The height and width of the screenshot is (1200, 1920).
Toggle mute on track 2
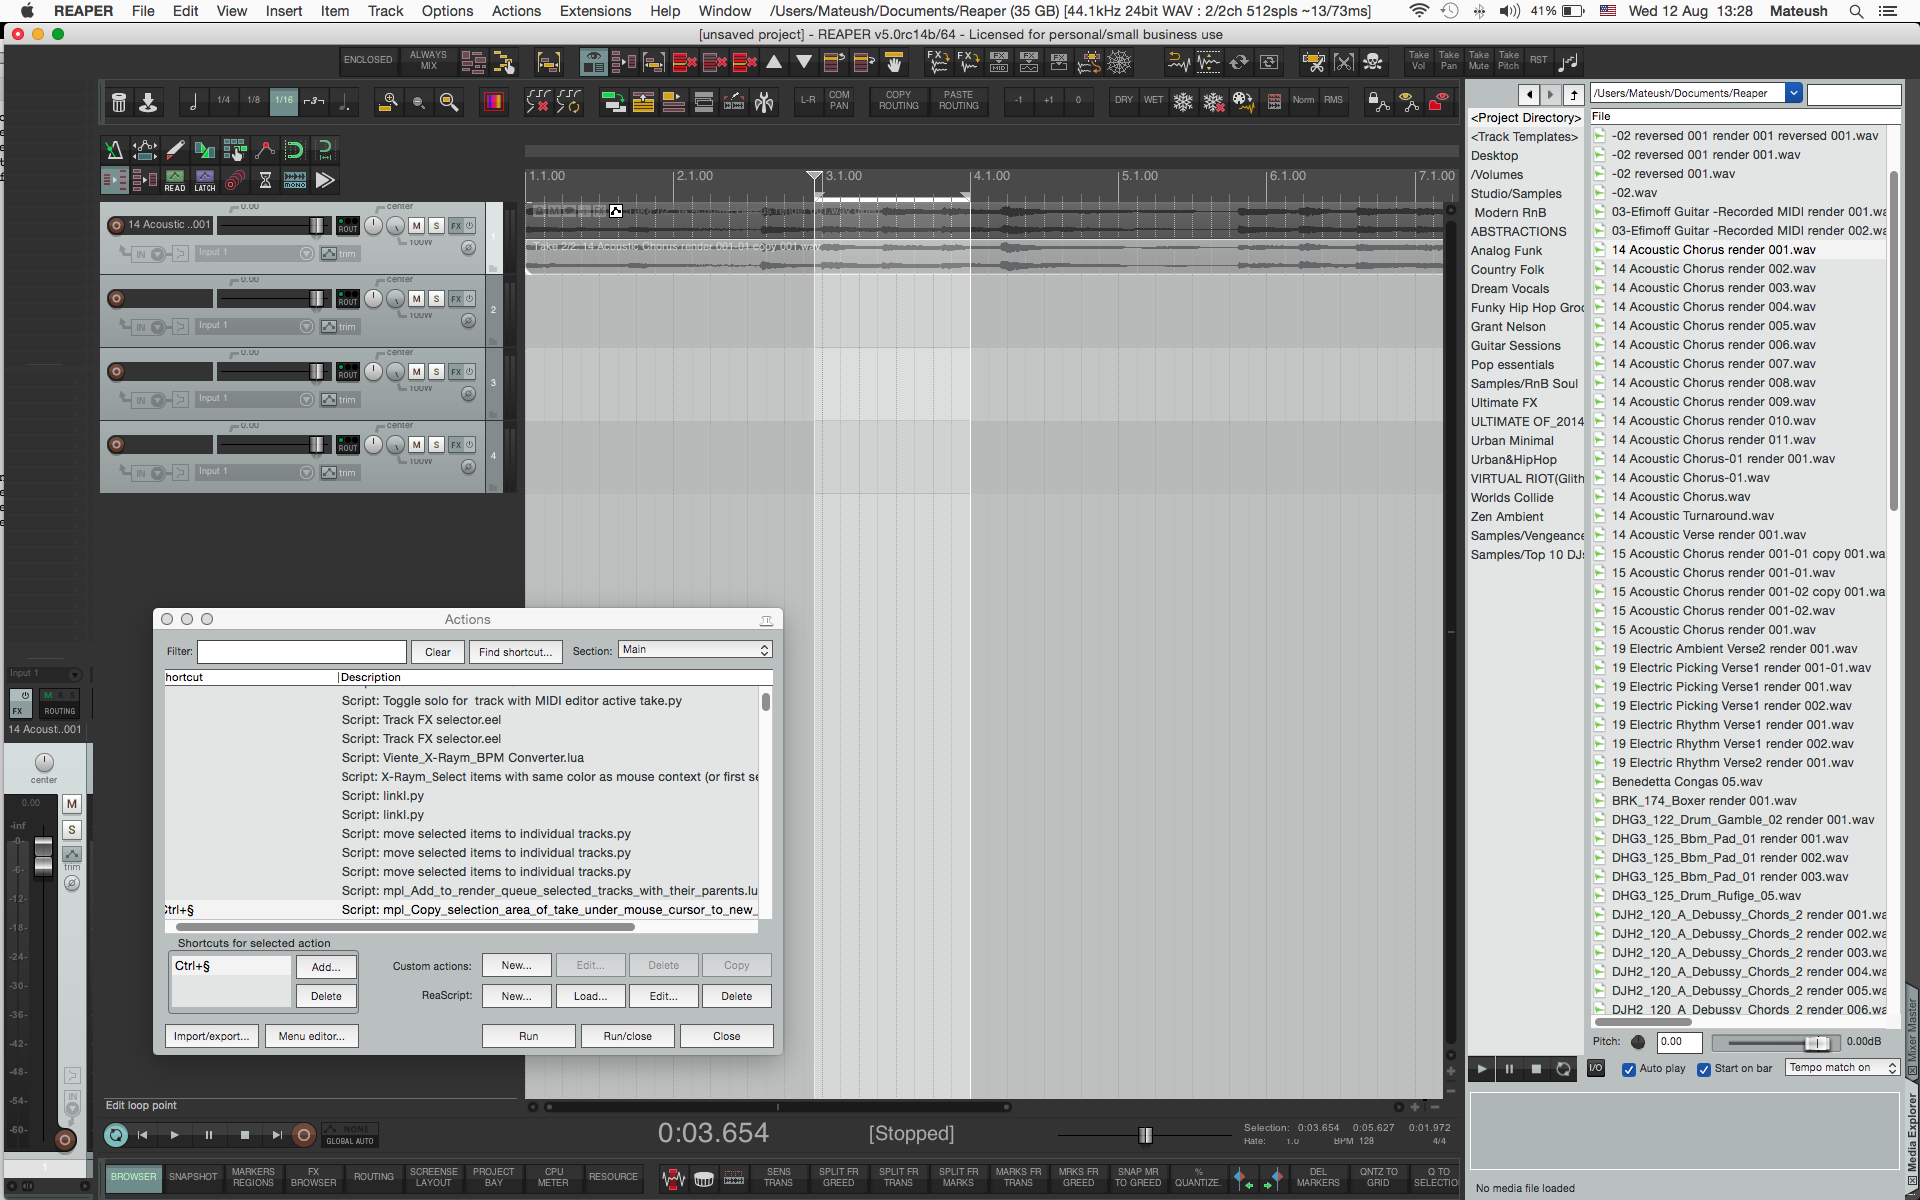tap(416, 299)
